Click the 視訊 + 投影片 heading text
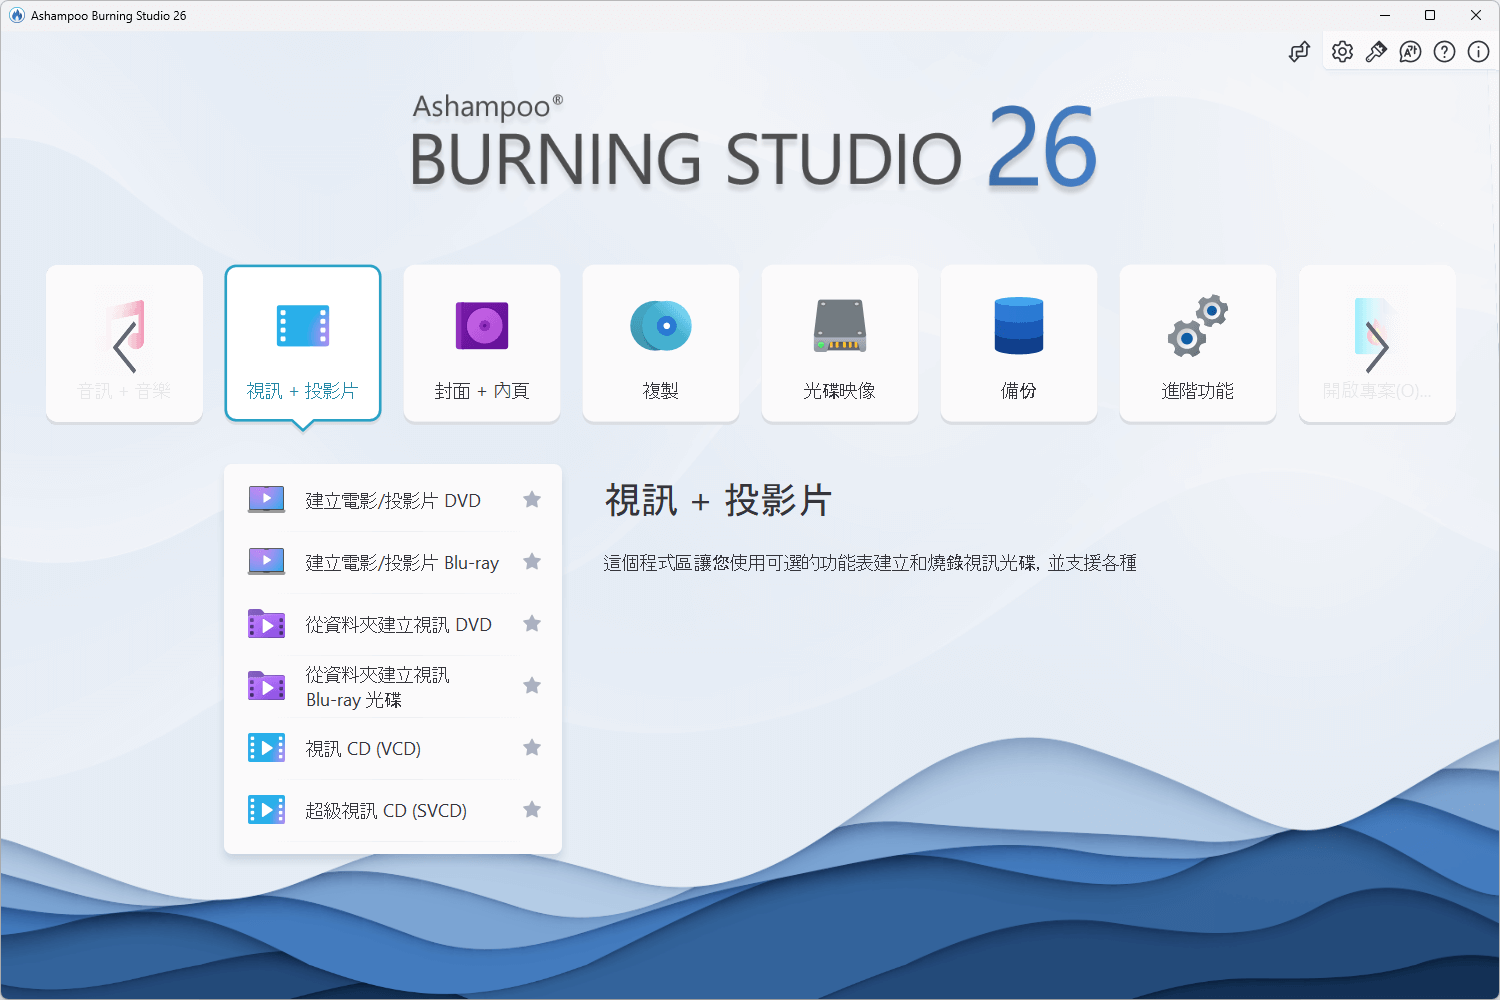Image resolution: width=1500 pixels, height=1000 pixels. pos(718,500)
